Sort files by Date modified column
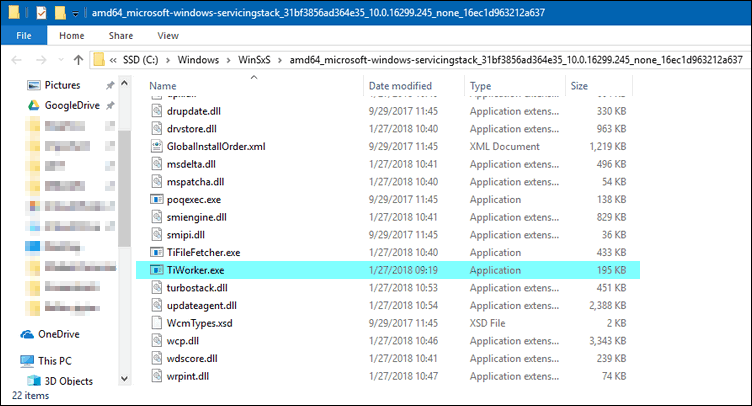The image size is (752, 406). pyautogui.click(x=400, y=86)
